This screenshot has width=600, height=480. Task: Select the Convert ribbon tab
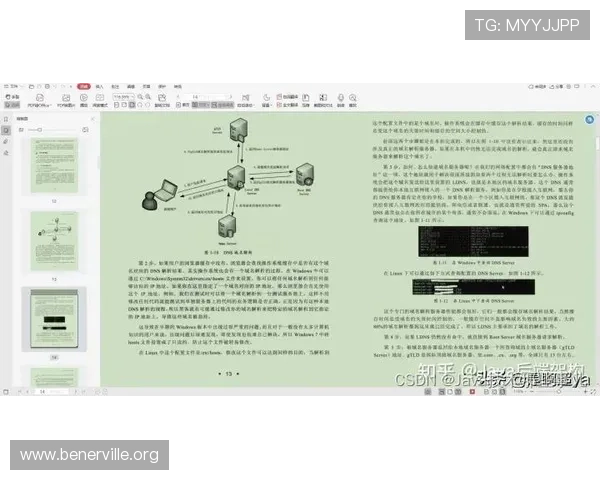pyautogui.click(x=178, y=87)
